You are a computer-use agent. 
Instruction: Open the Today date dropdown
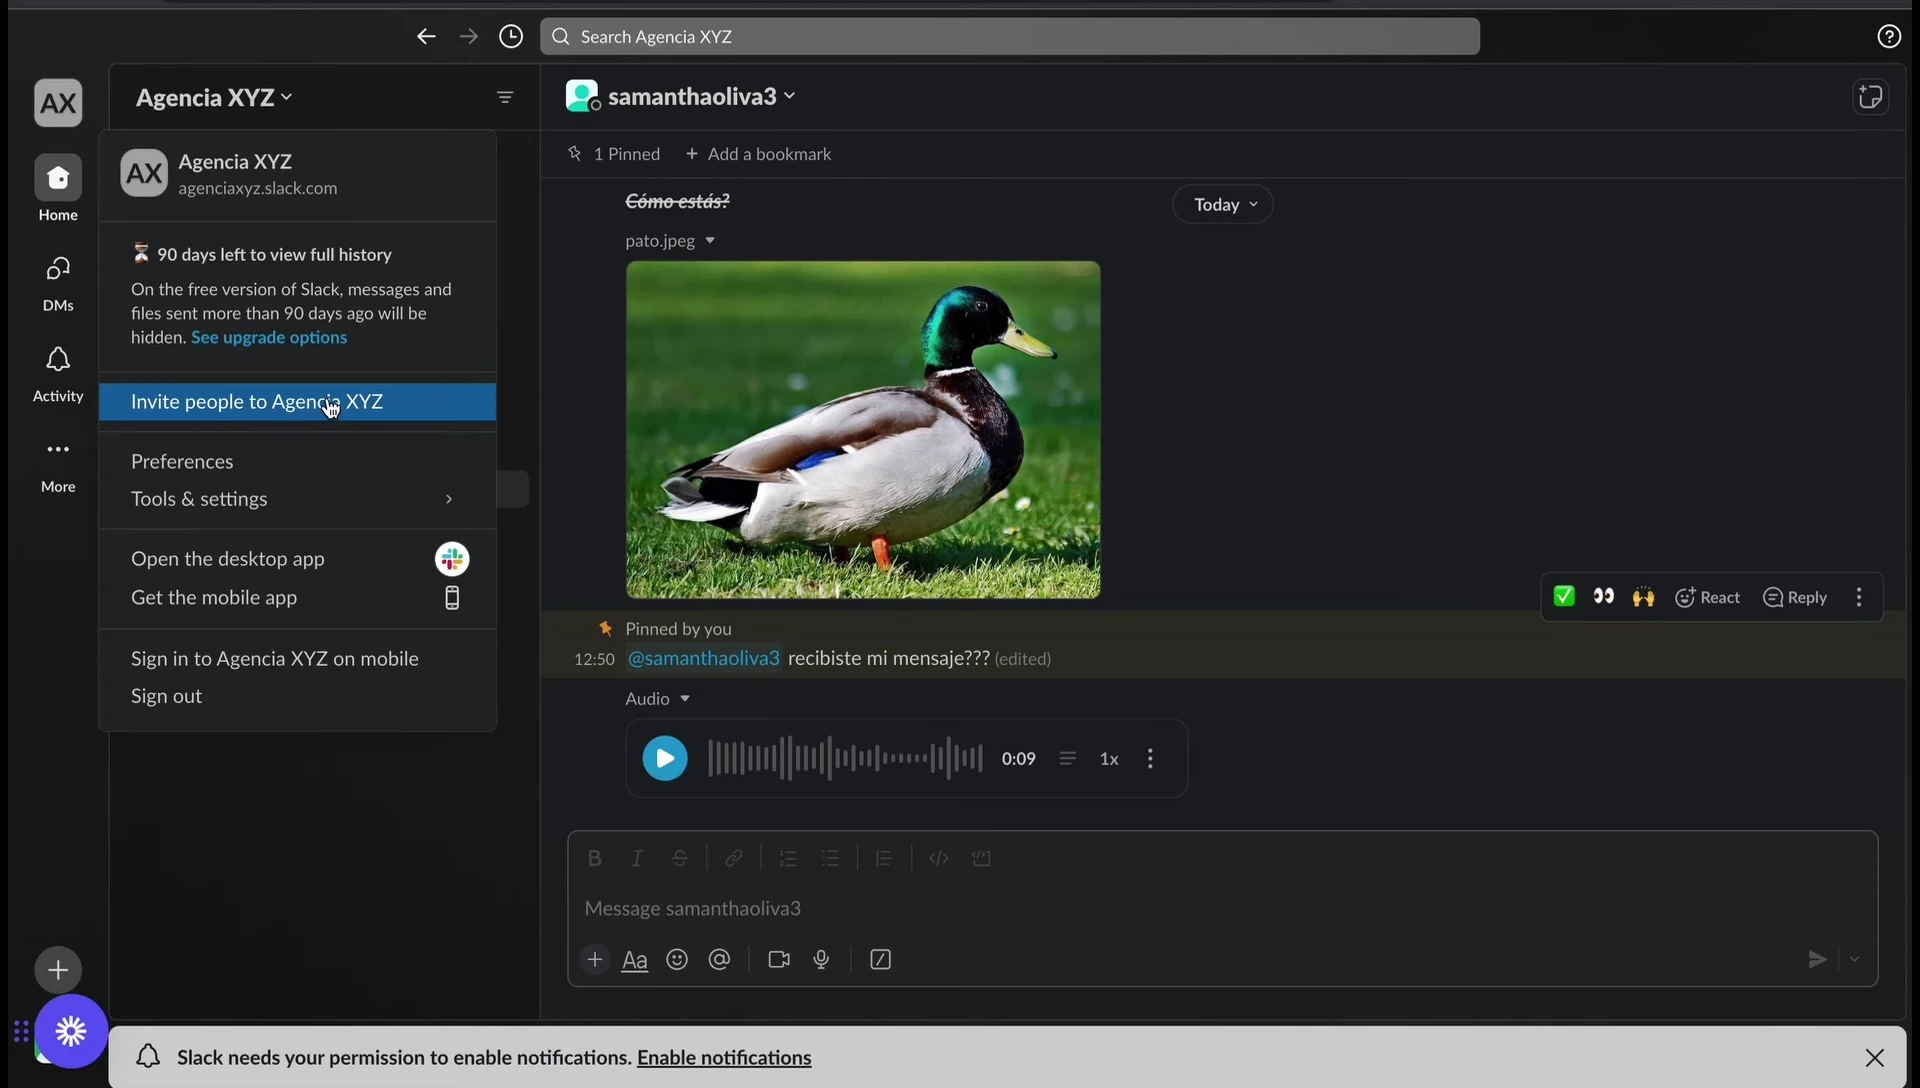[1223, 204]
